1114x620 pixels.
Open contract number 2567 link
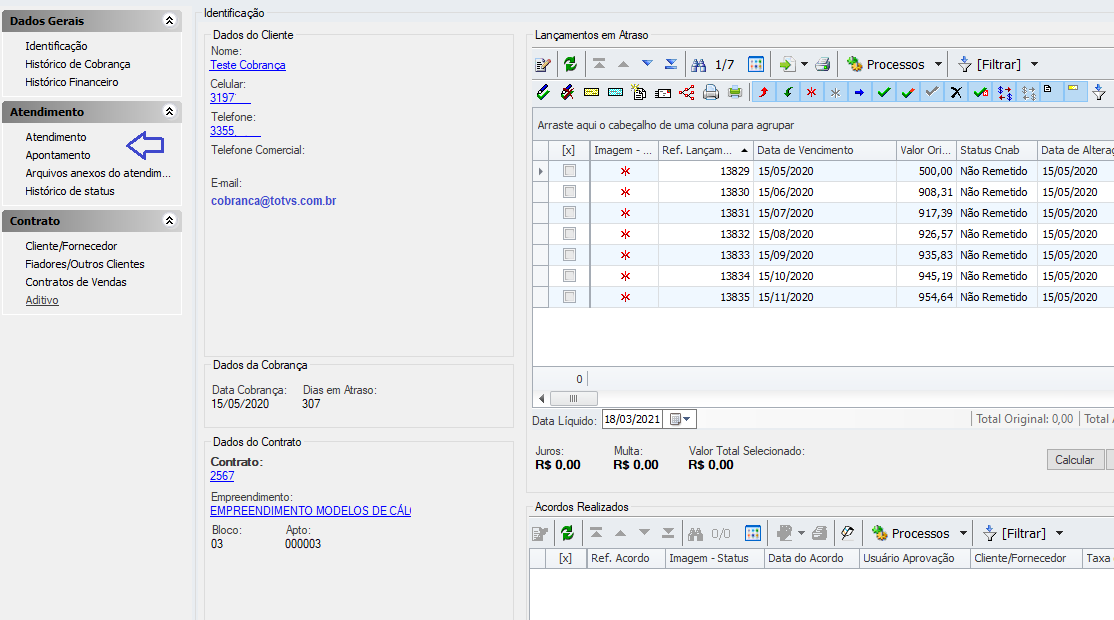pyautogui.click(x=222, y=476)
